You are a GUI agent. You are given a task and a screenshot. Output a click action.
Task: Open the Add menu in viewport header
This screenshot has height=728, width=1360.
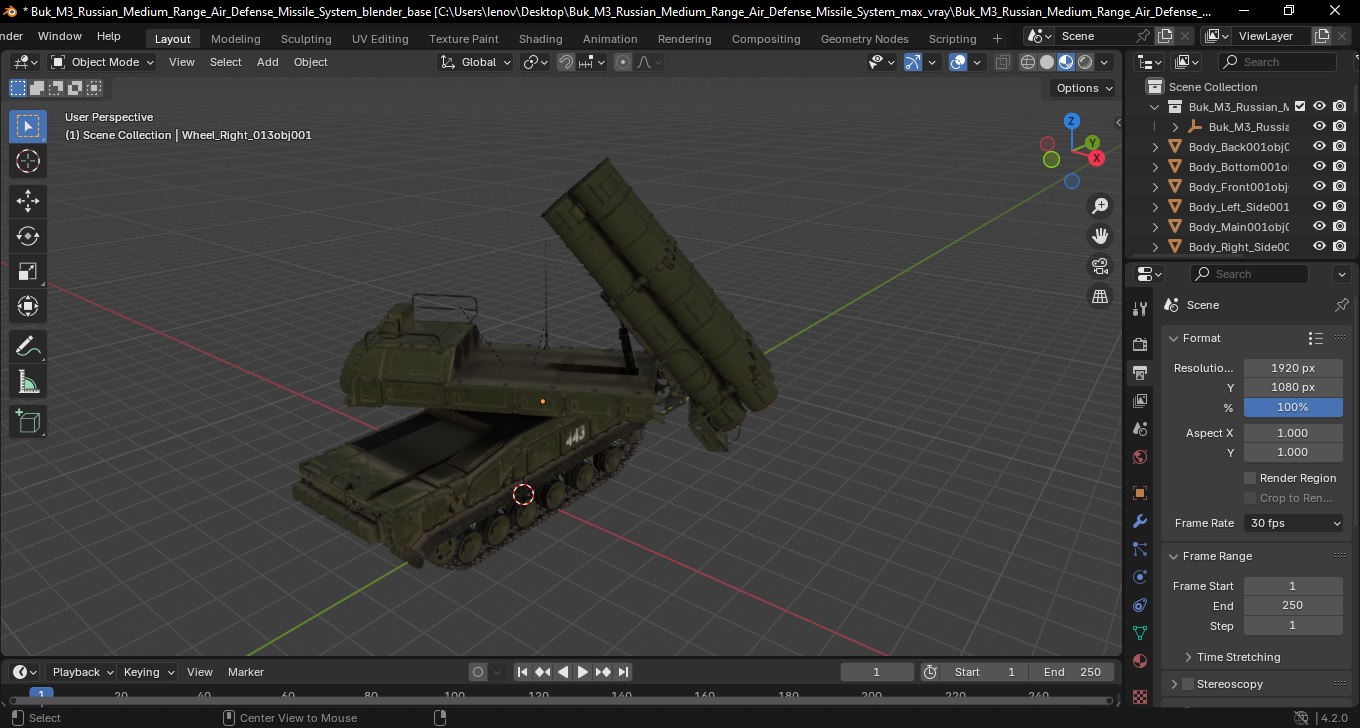(x=268, y=62)
